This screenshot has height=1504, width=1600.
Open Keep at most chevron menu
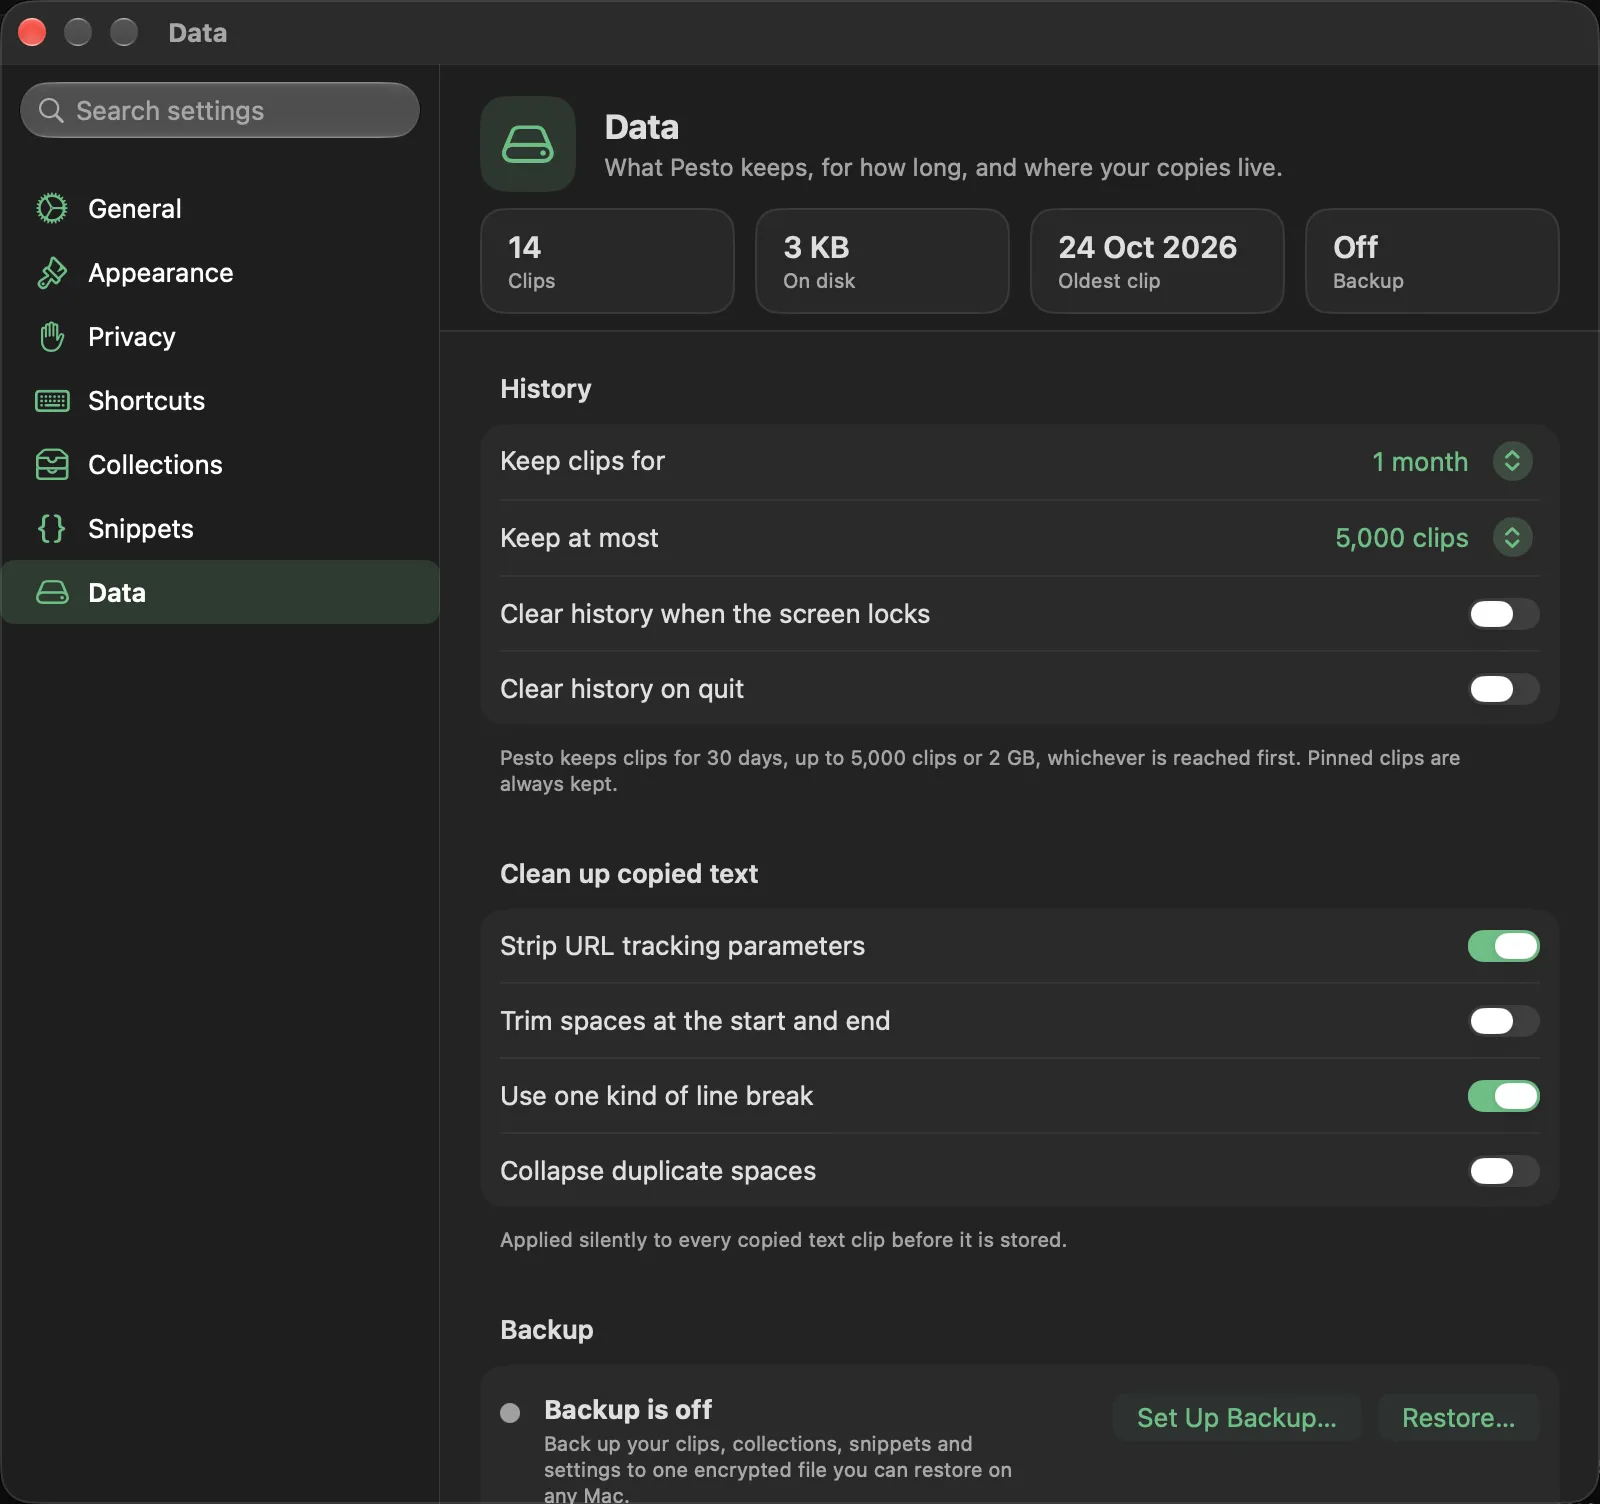(x=1512, y=537)
